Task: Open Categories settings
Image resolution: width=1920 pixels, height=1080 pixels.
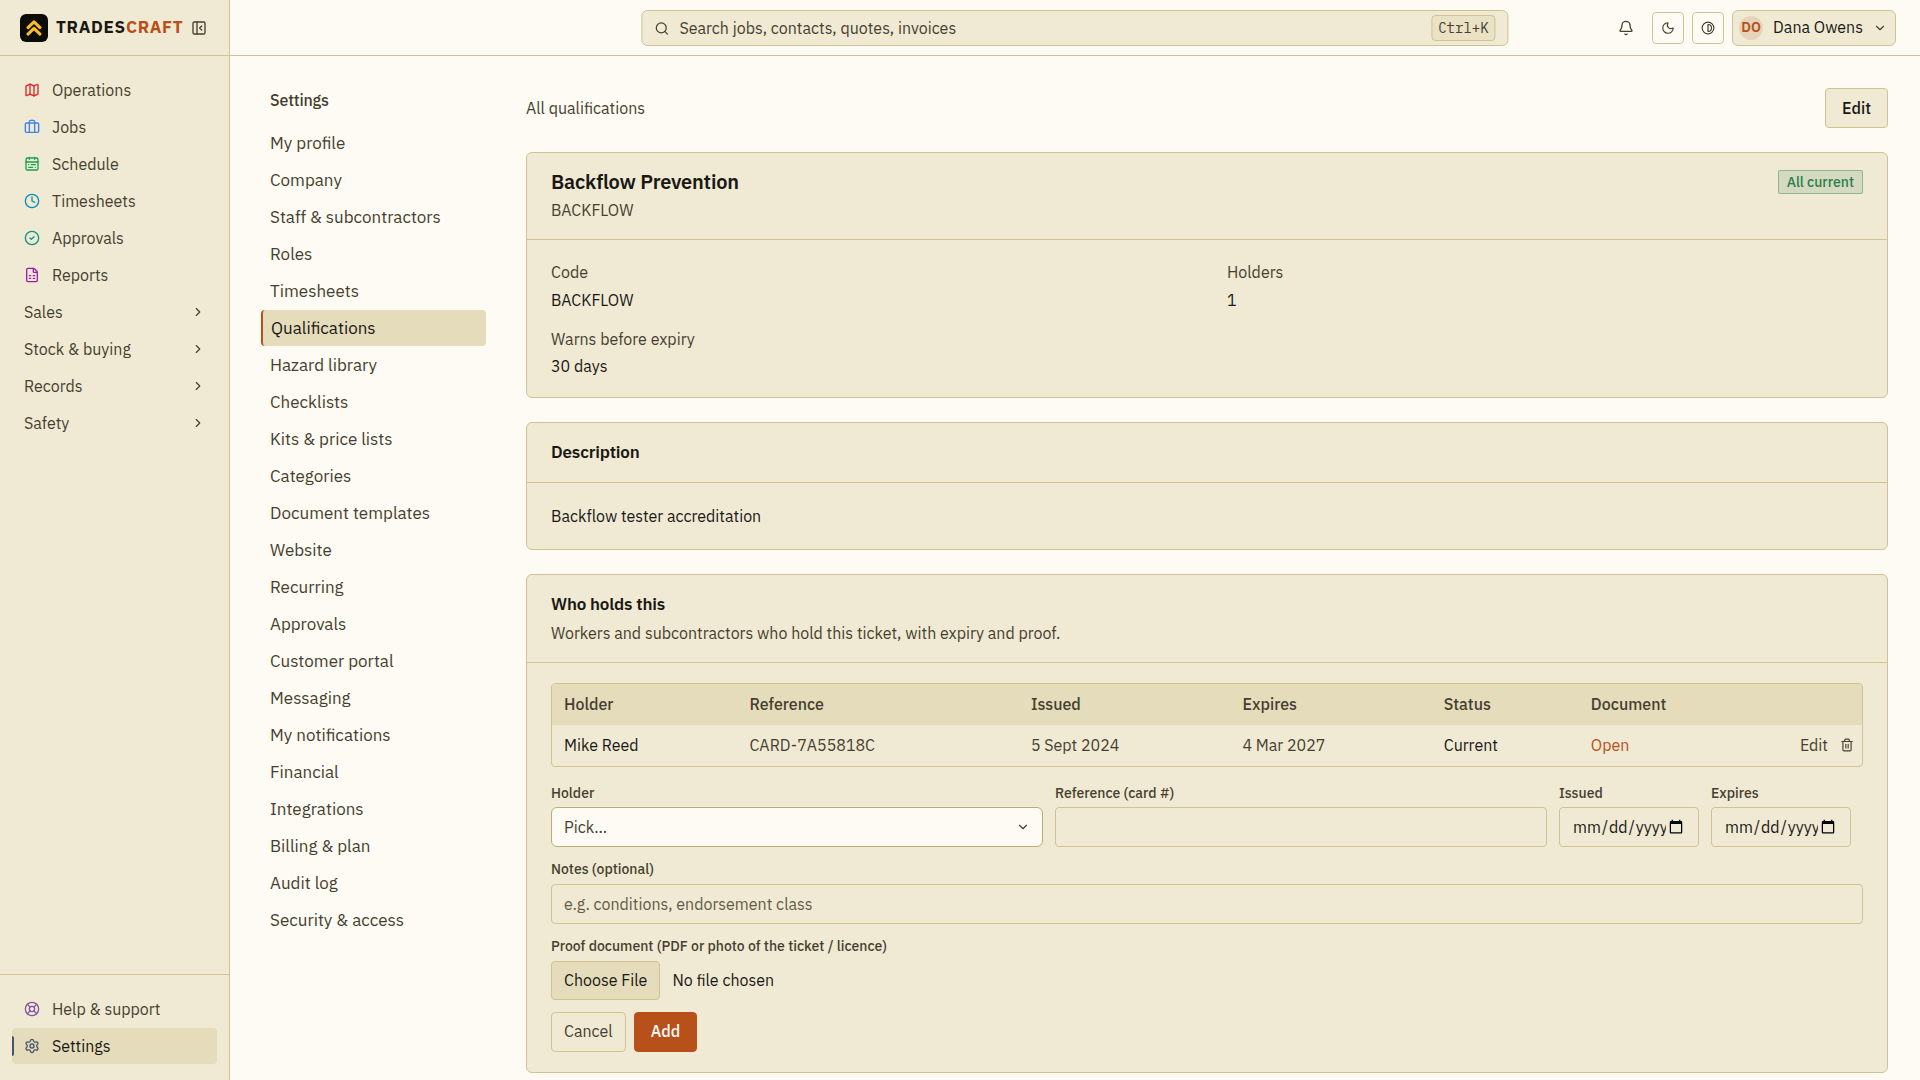Action: click(x=373, y=476)
